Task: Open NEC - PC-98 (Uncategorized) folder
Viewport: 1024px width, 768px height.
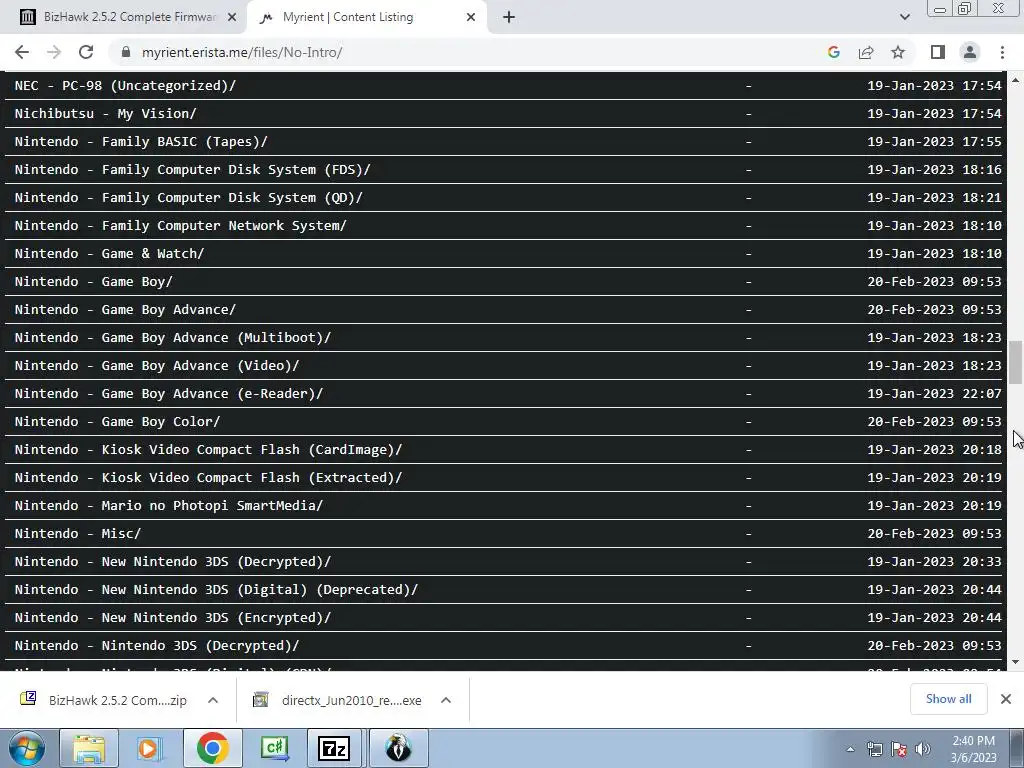Action: [125, 86]
